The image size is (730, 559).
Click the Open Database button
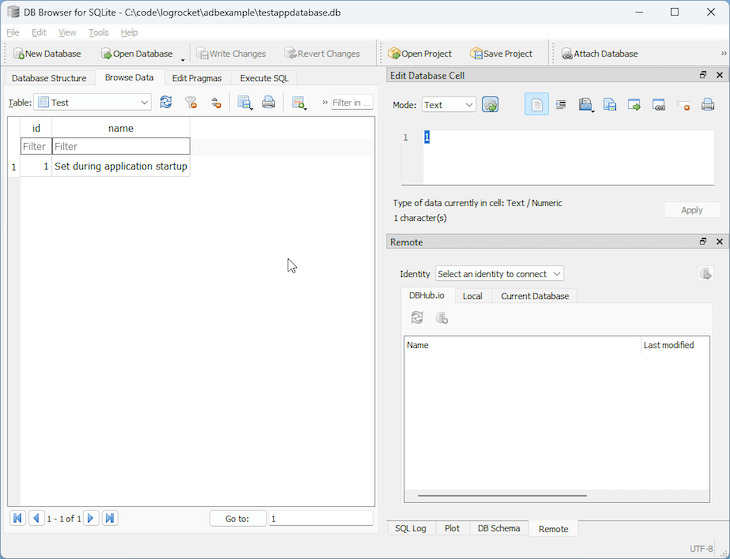pyautogui.click(x=137, y=54)
